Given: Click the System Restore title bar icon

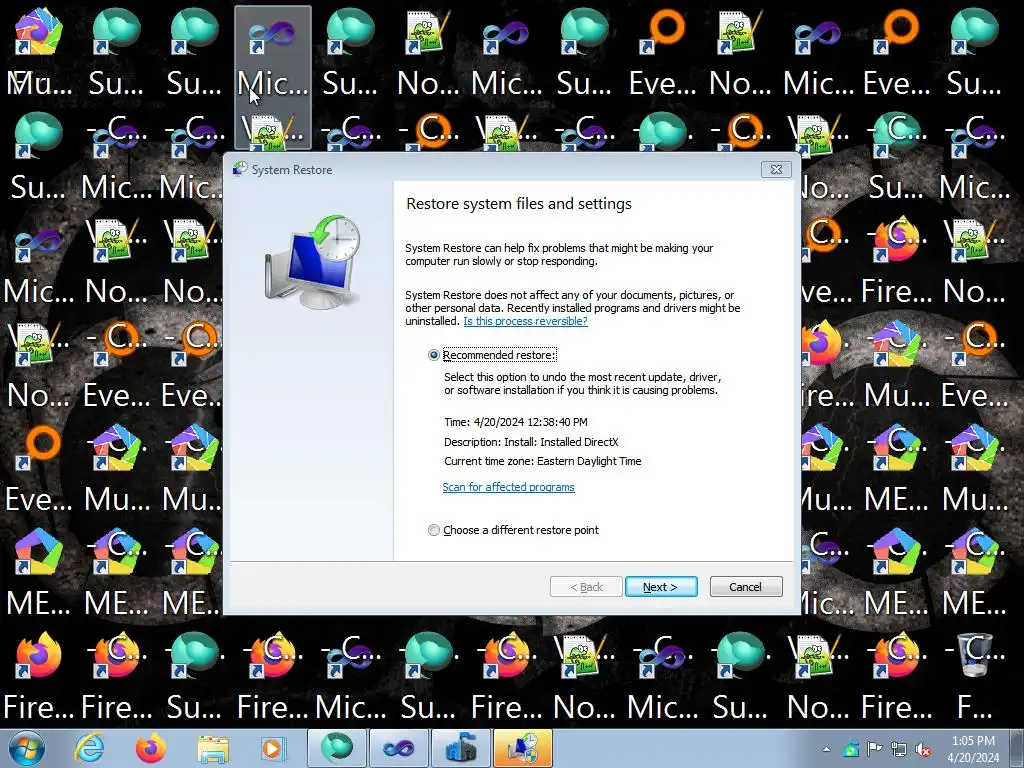Looking at the screenshot, I should (240, 169).
